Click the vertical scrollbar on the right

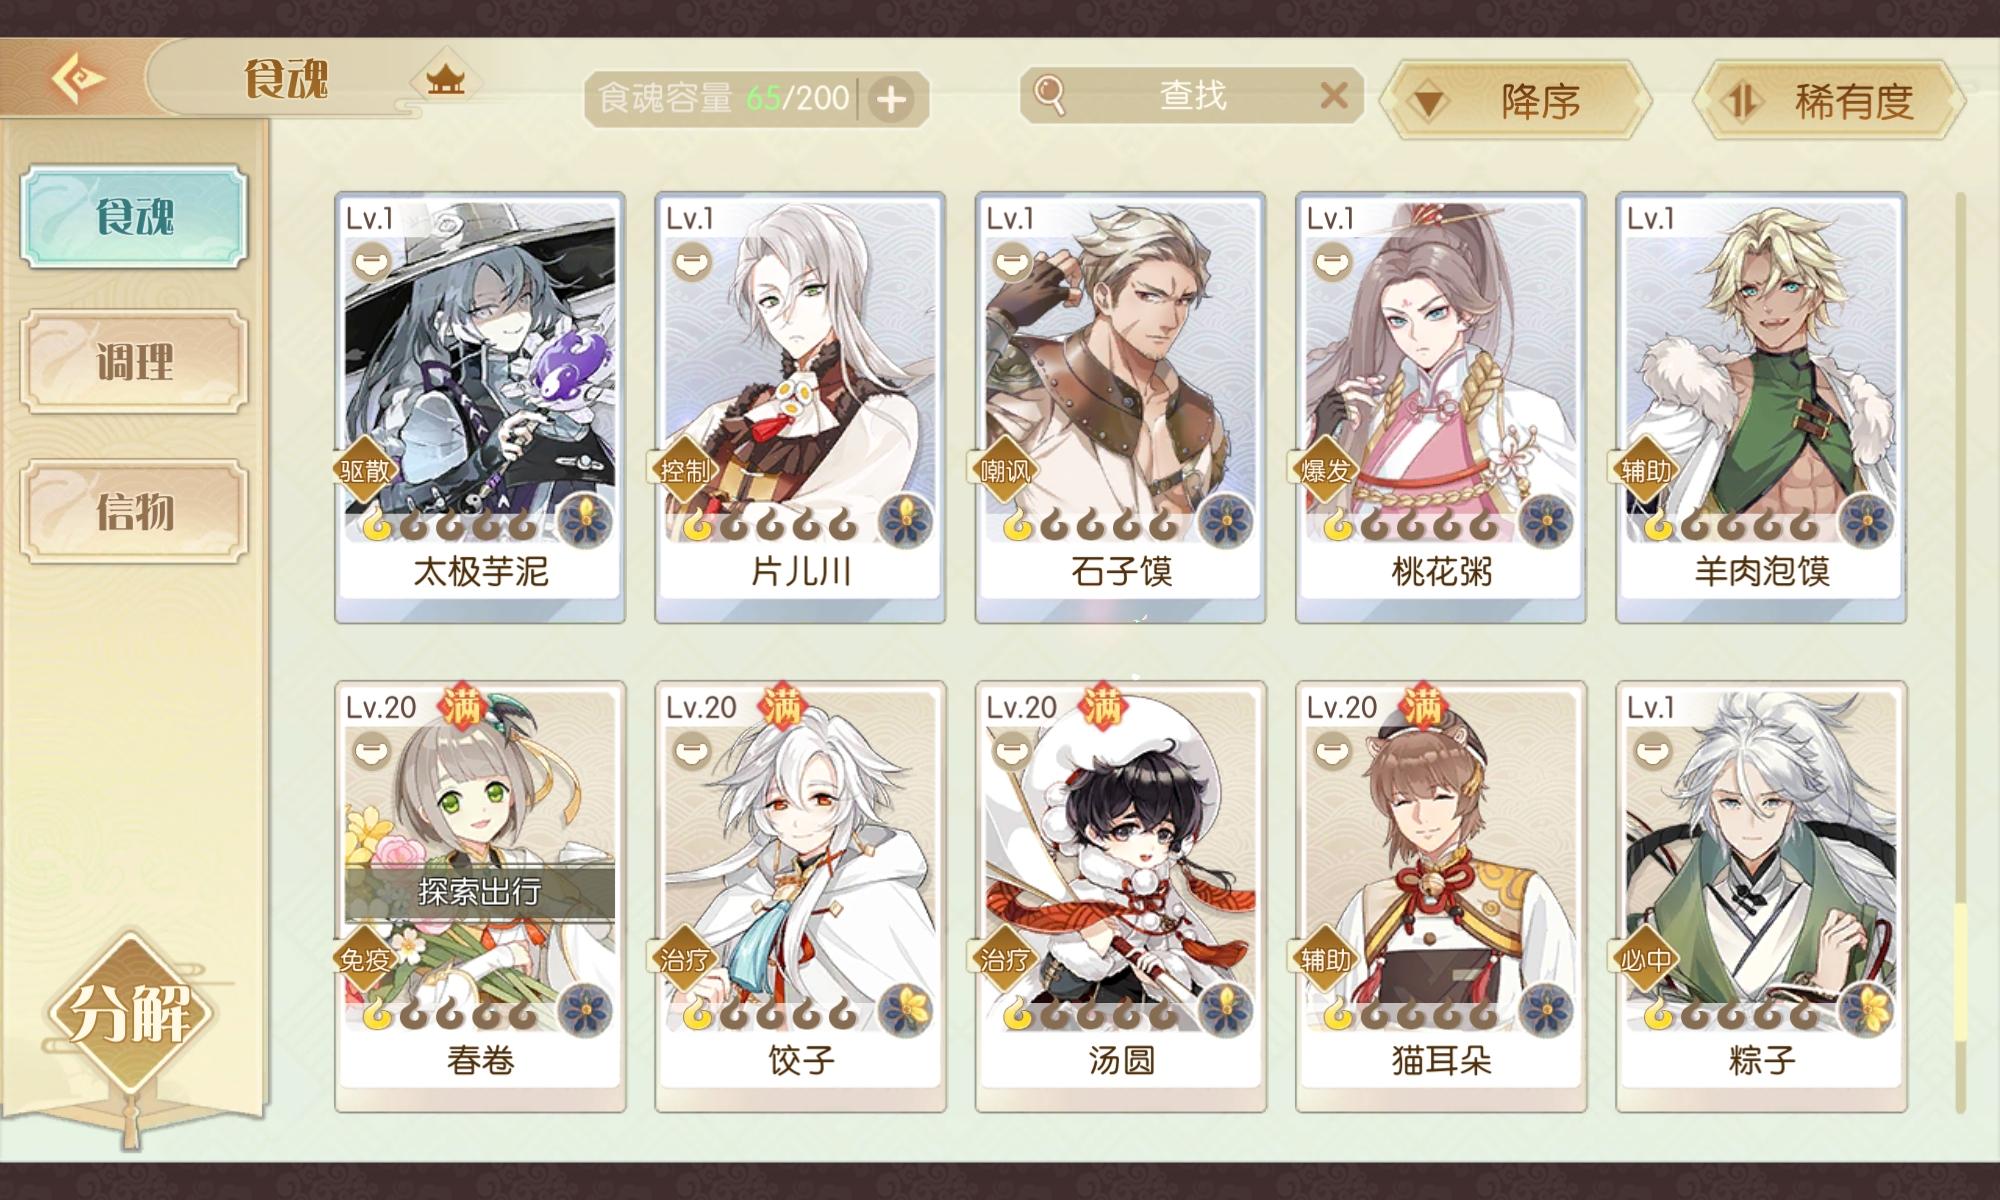click(1961, 652)
